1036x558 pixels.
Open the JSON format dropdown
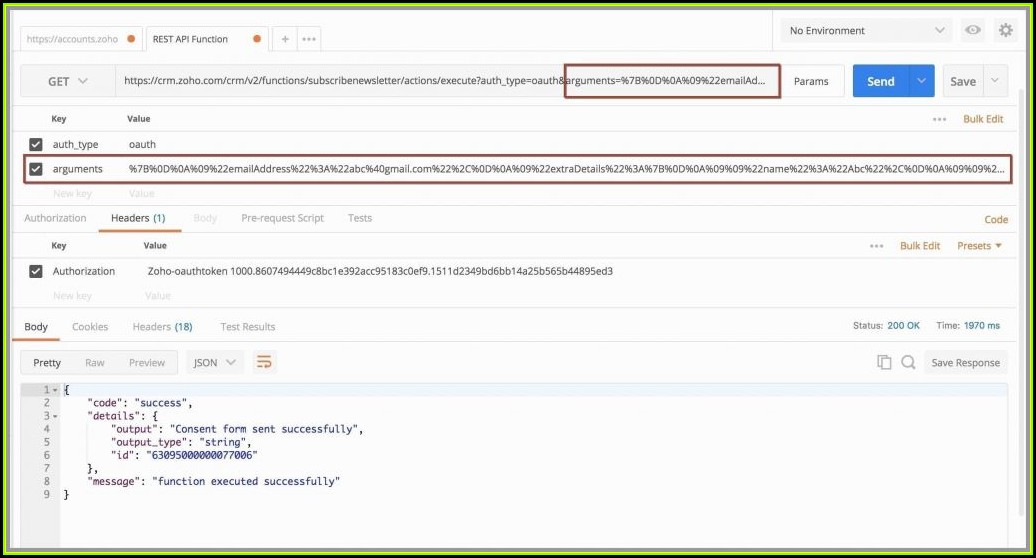pyautogui.click(x=215, y=363)
